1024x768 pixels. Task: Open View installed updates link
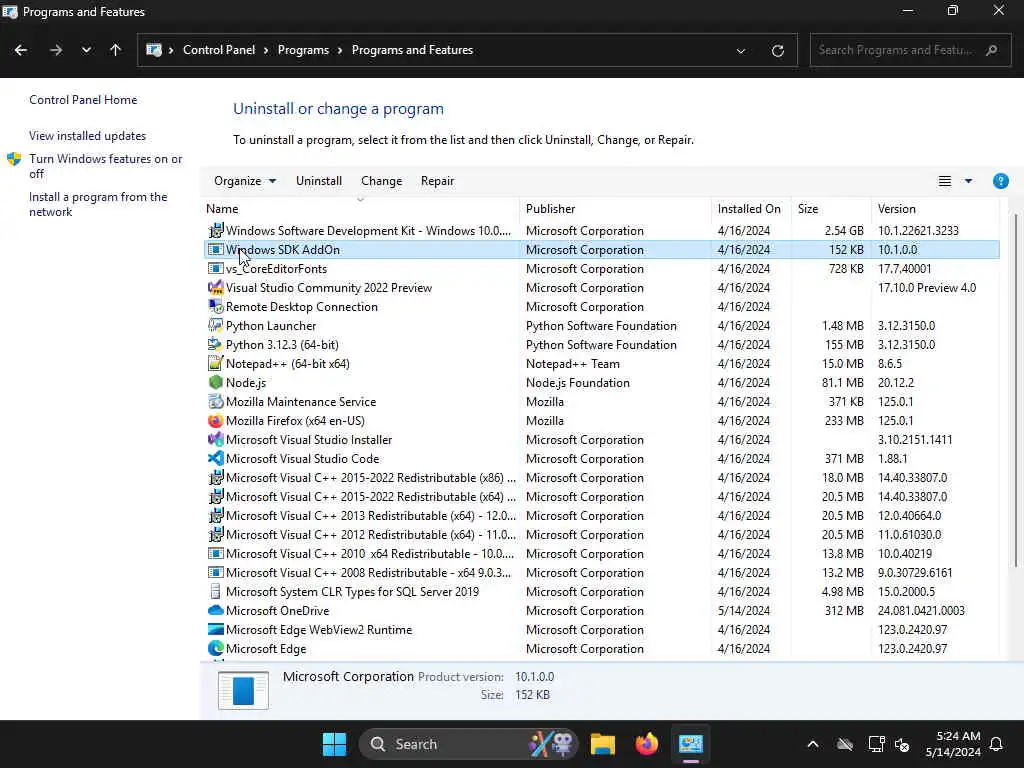88,136
